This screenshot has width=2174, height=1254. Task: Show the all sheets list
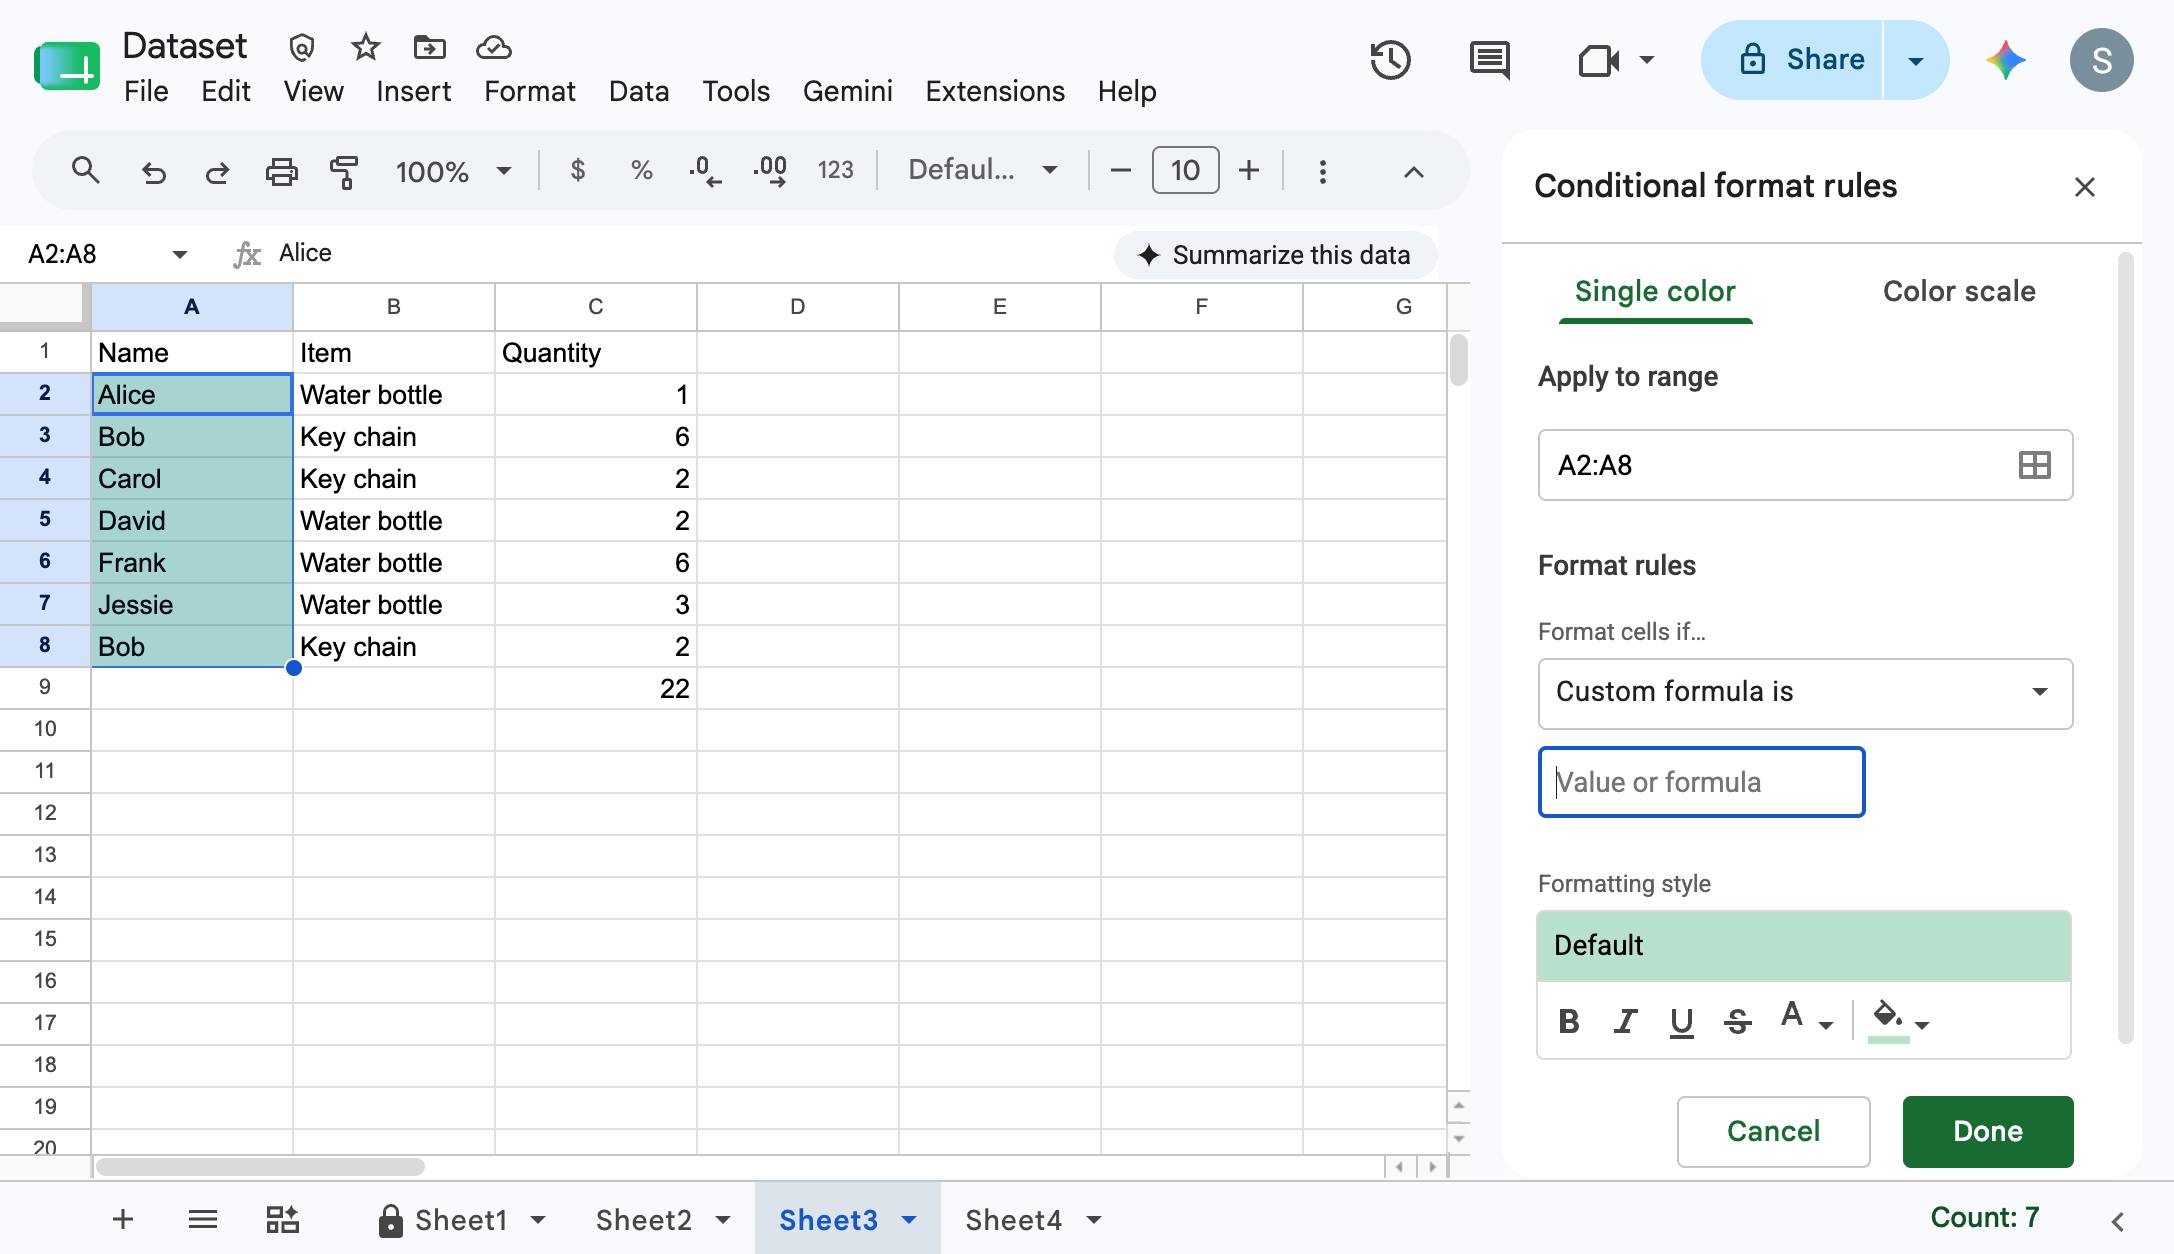pos(203,1219)
